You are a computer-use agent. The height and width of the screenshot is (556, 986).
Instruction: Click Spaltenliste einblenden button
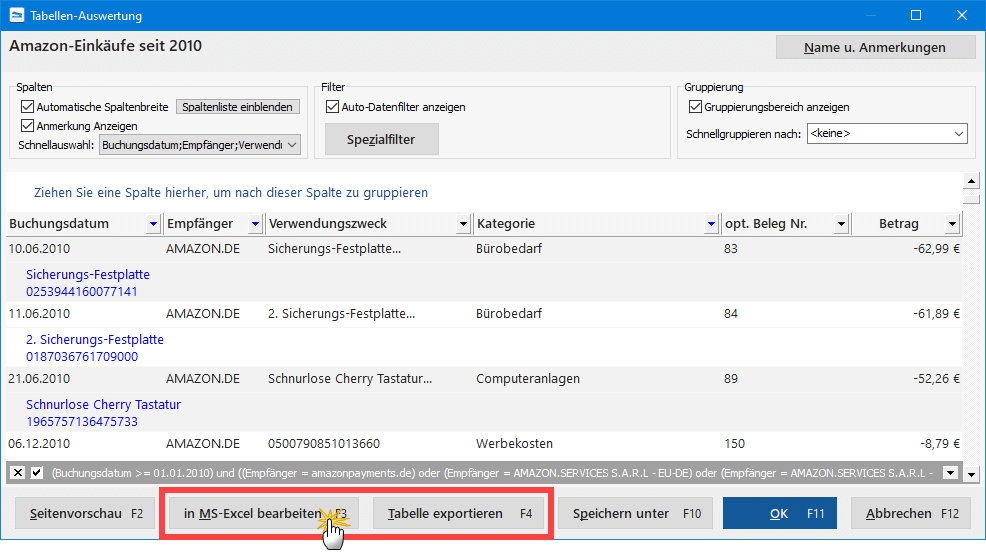(238, 107)
